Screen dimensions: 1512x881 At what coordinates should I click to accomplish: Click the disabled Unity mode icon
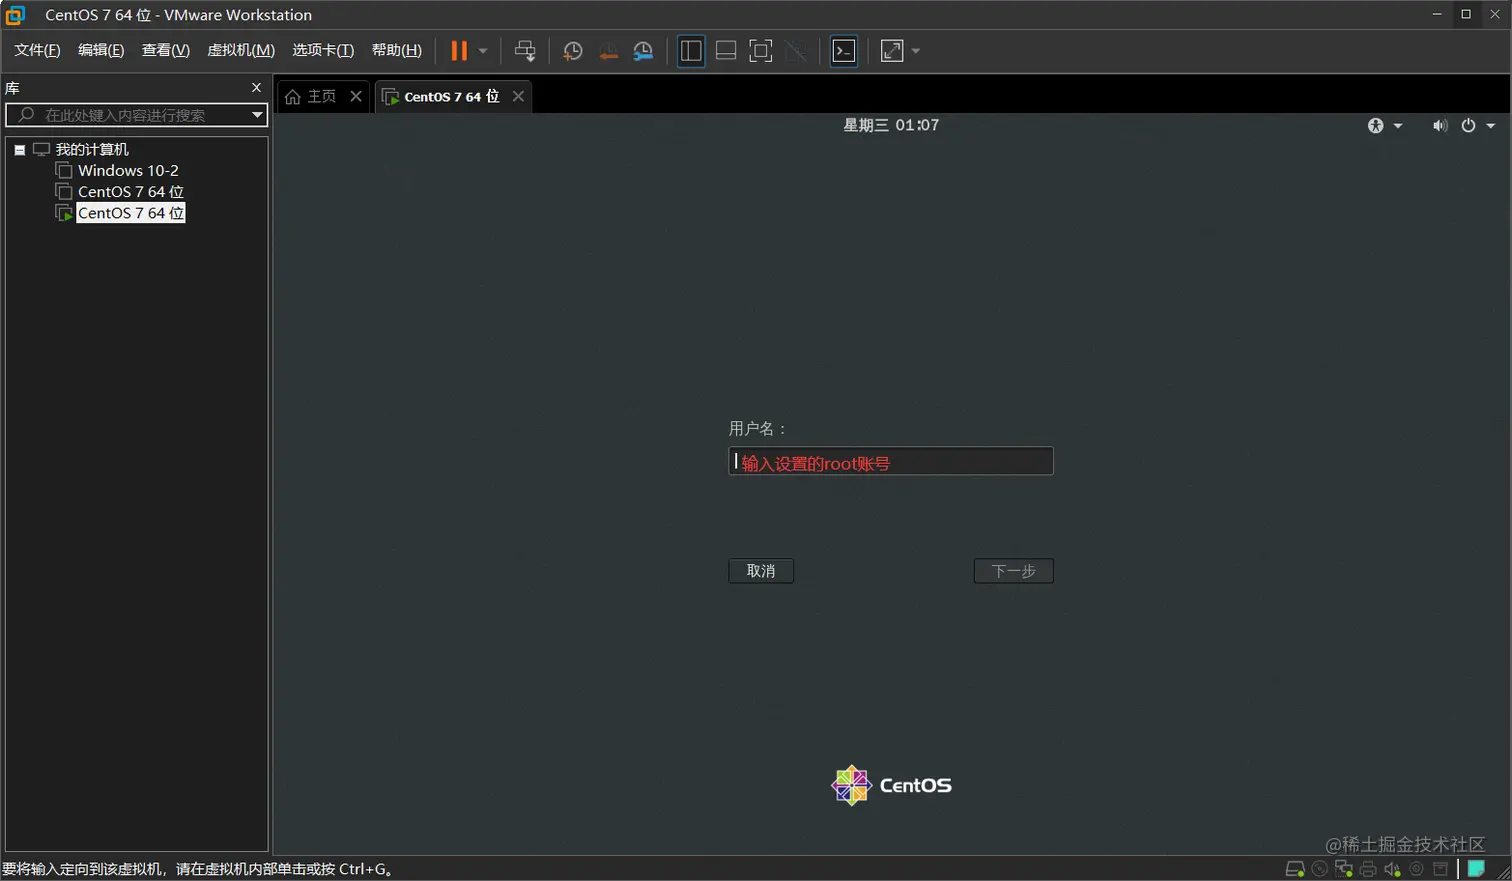[796, 51]
